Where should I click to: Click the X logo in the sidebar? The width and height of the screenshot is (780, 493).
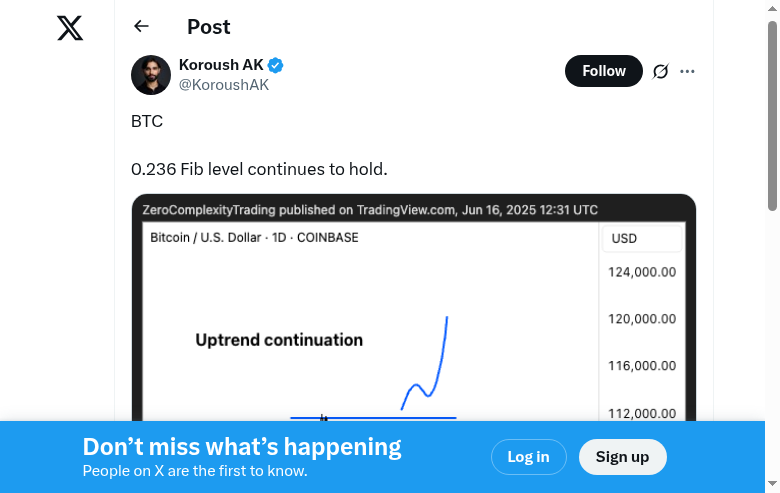pyautogui.click(x=70, y=28)
